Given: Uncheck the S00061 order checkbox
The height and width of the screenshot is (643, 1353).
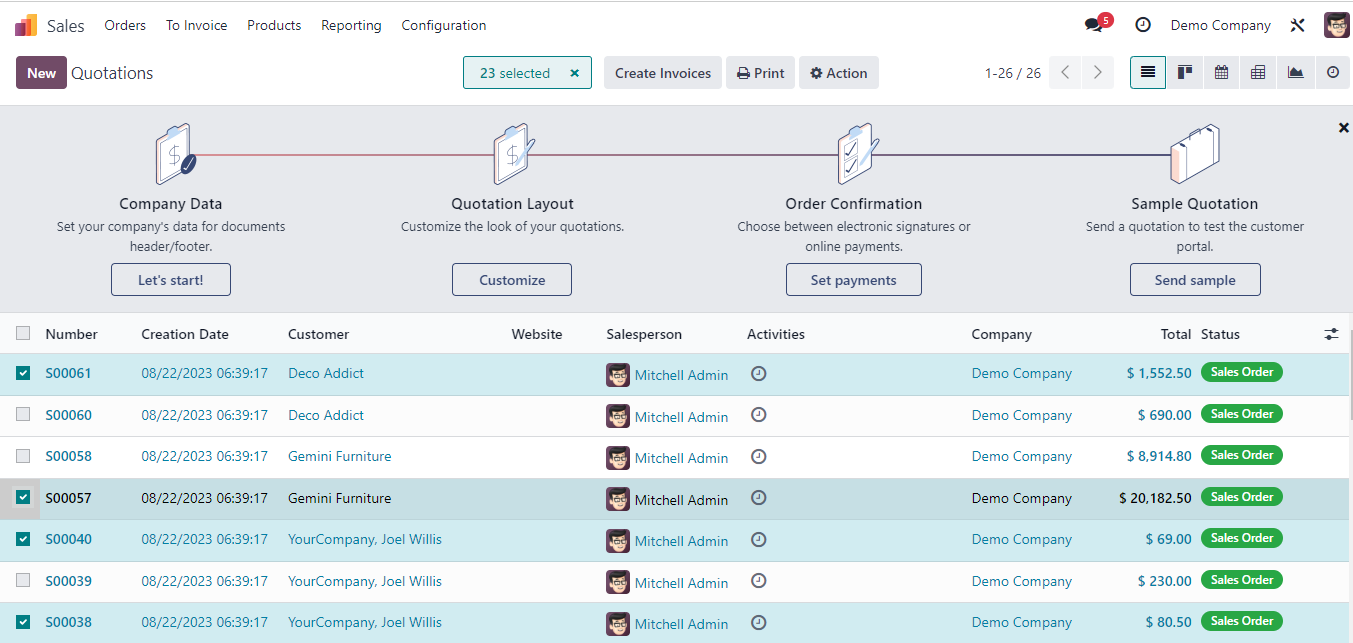Looking at the screenshot, I should (x=23, y=373).
